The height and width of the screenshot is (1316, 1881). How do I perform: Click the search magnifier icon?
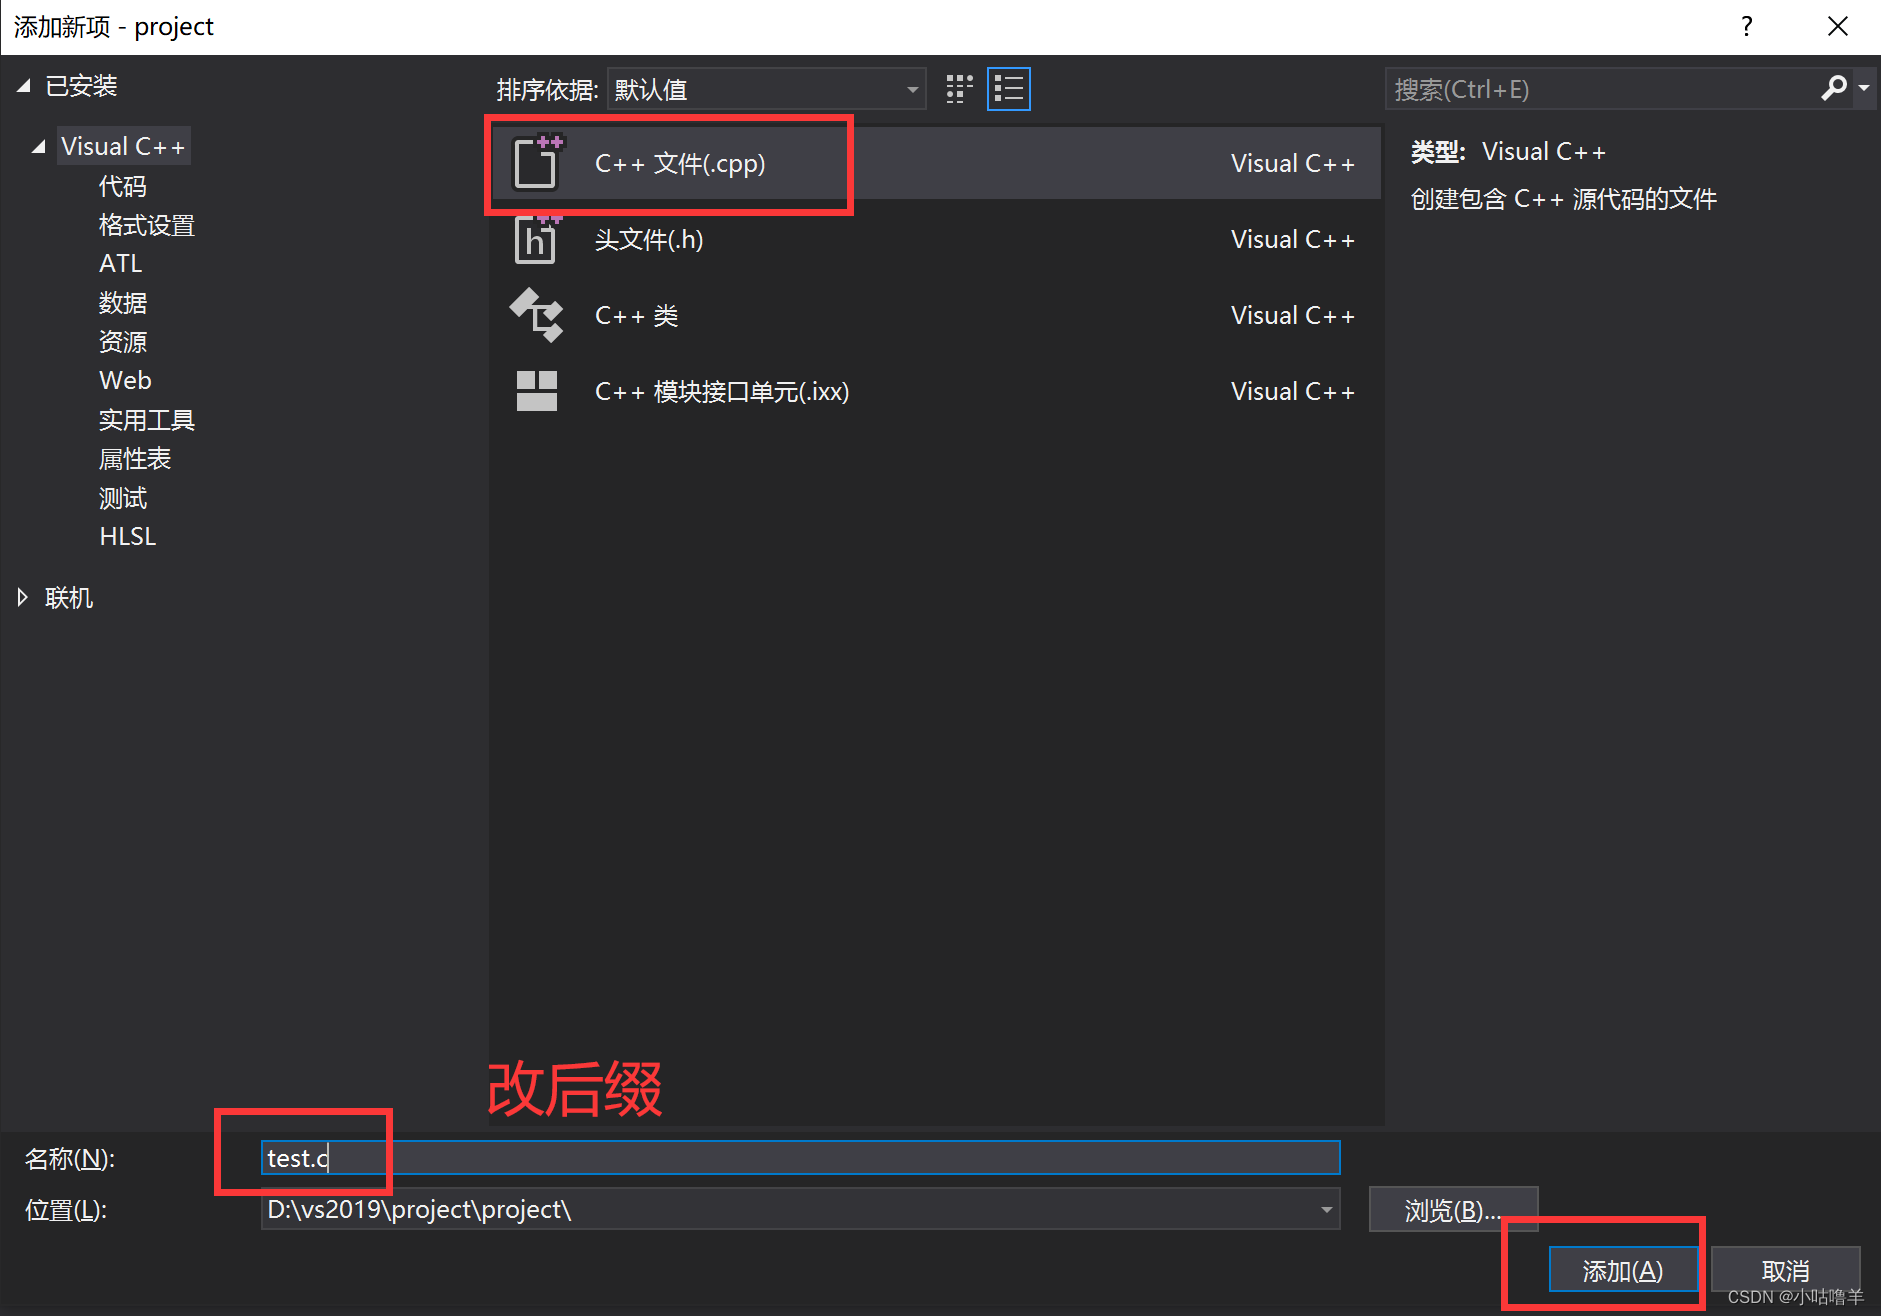click(x=1834, y=88)
